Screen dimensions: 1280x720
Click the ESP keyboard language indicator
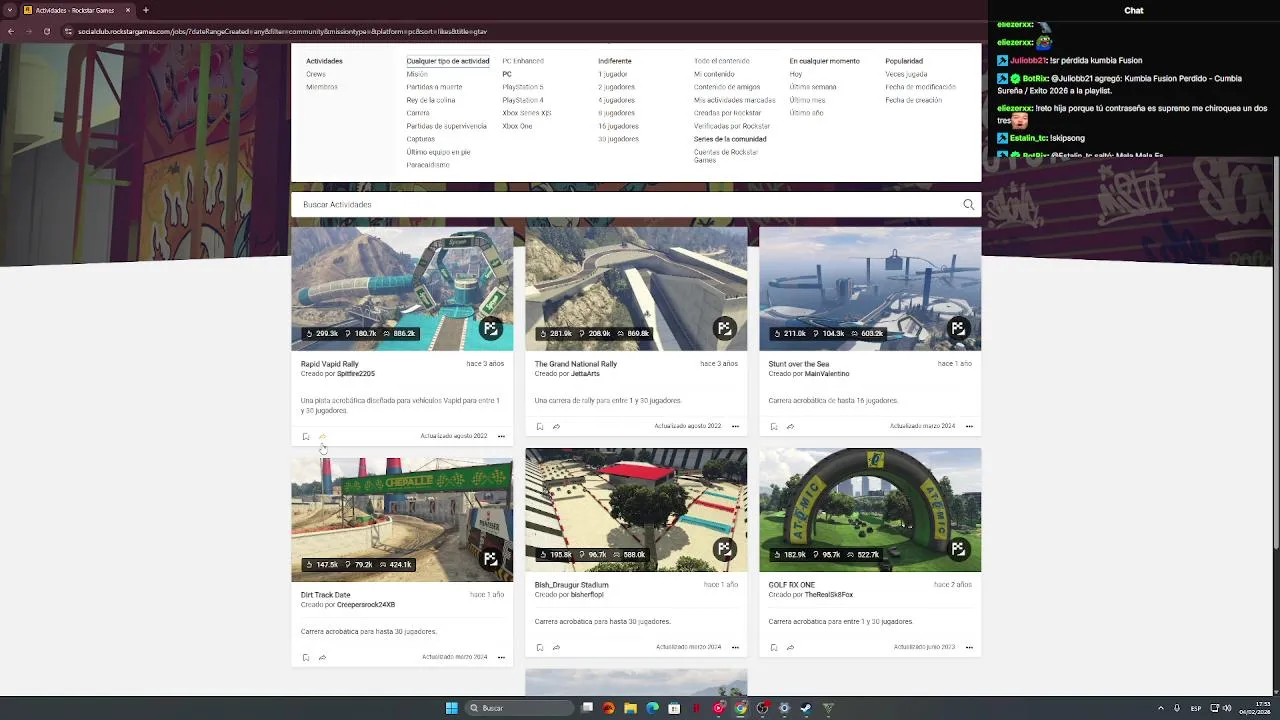click(x=1196, y=708)
